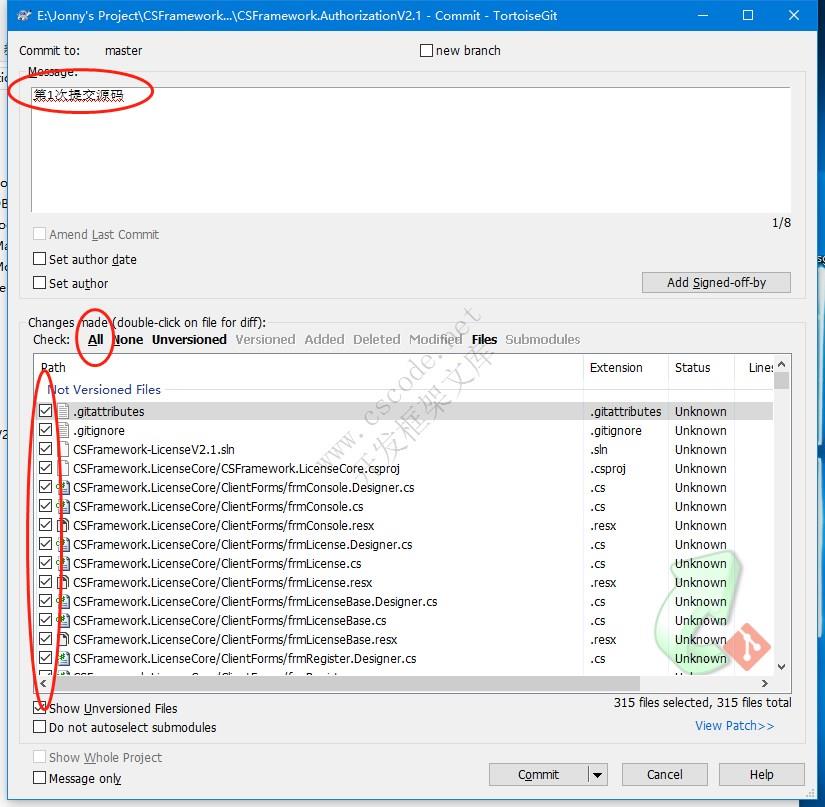Viewport: 825px width, 807px height.
Task: Uncheck the .gitignore file checkbox
Action: click(46, 430)
